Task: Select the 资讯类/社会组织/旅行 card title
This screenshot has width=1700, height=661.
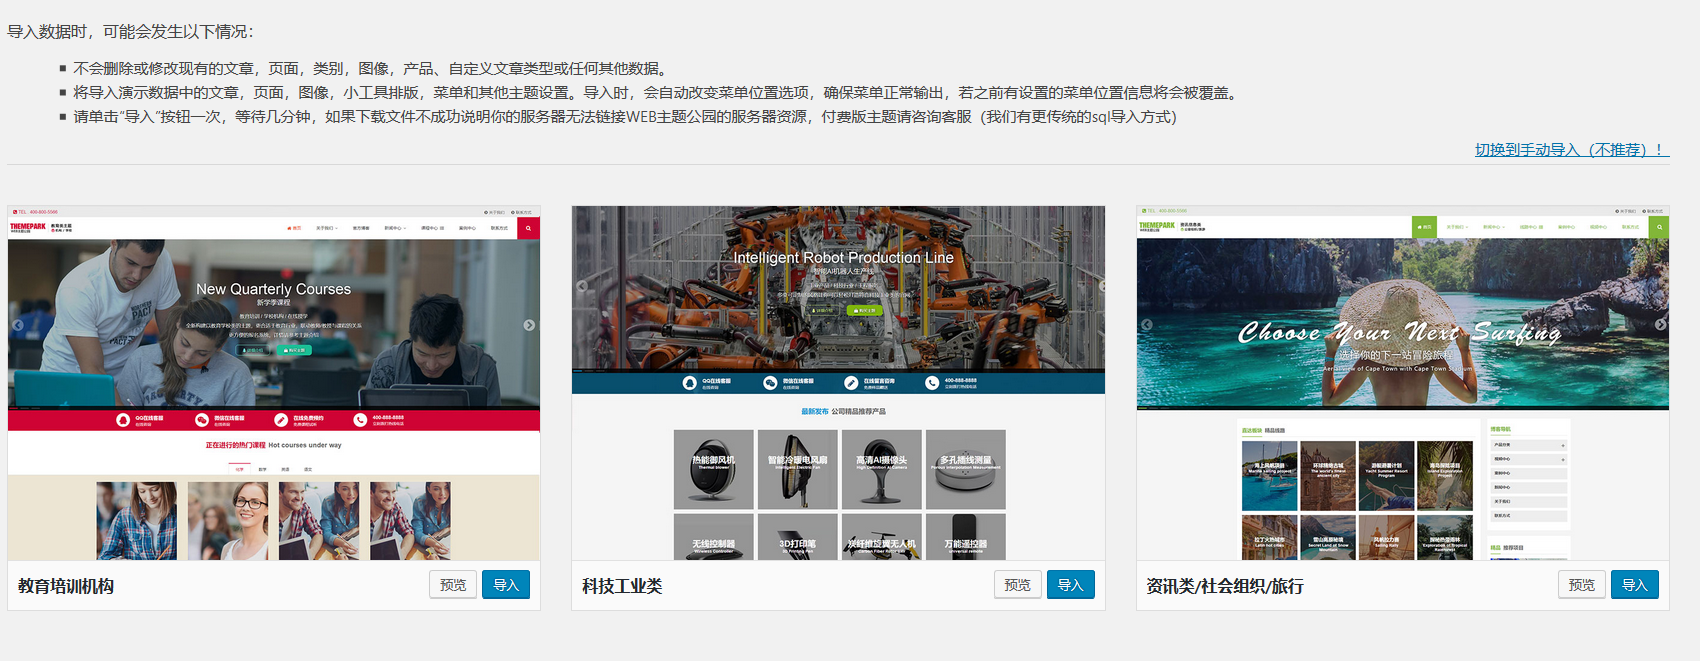Action: click(x=1225, y=586)
